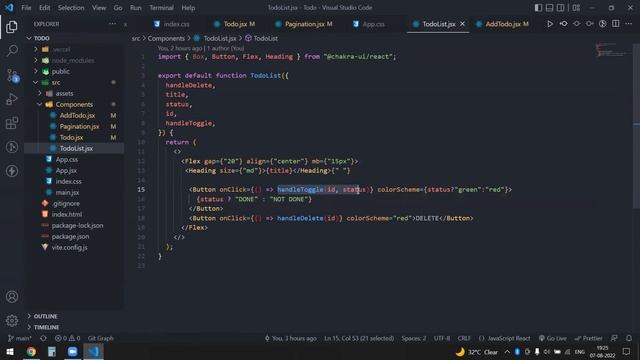Viewport: 640px width, 360px height.
Task: Open the Run menu
Action: click(x=136, y=8)
